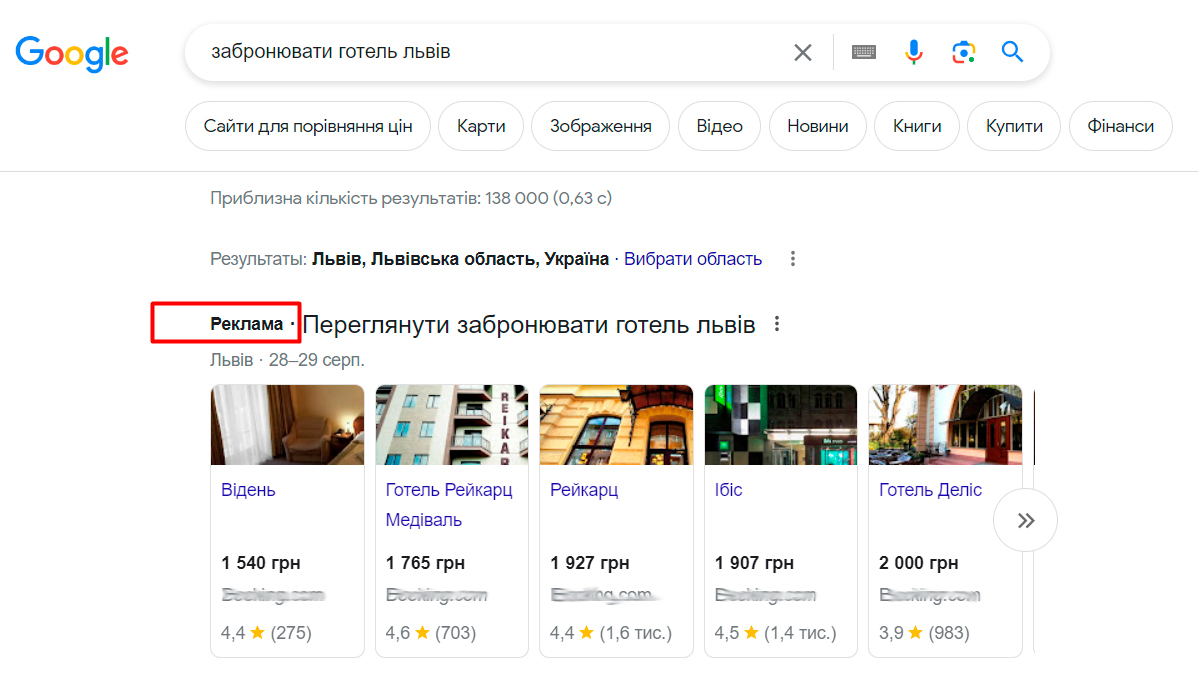The height and width of the screenshot is (682, 1198).
Task: Click the next arrow on hotel carousel
Action: [x=1025, y=520]
